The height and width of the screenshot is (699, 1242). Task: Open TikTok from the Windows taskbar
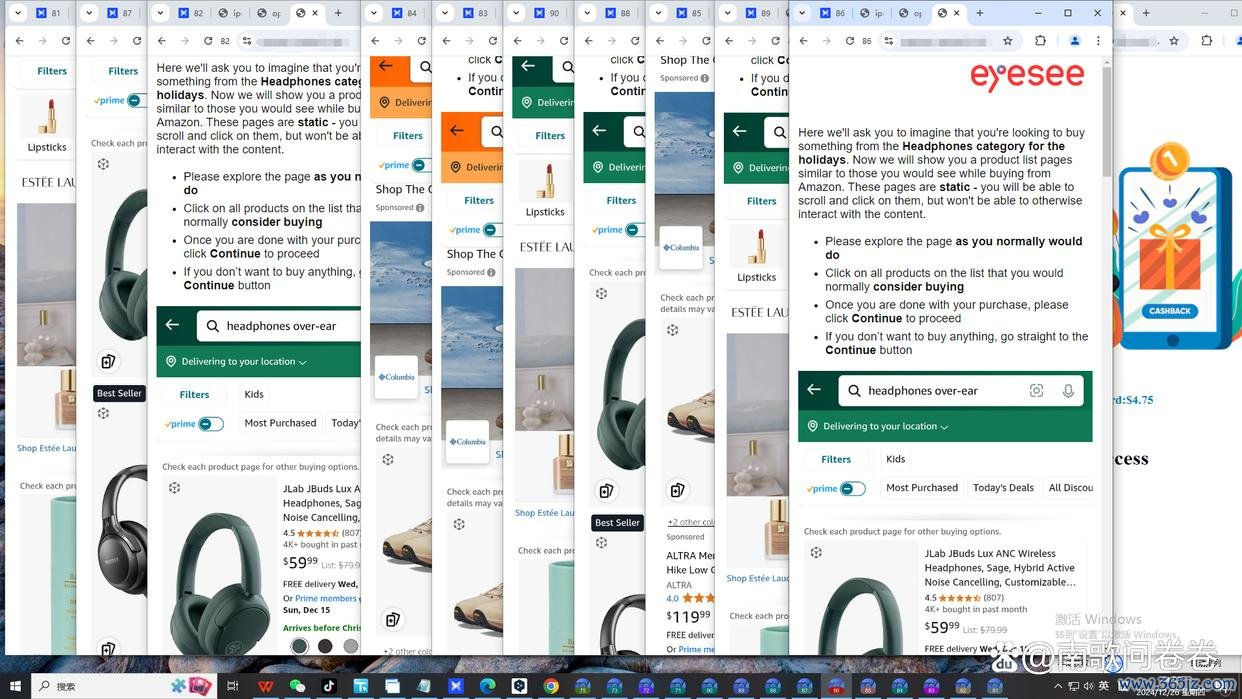pos(328,686)
